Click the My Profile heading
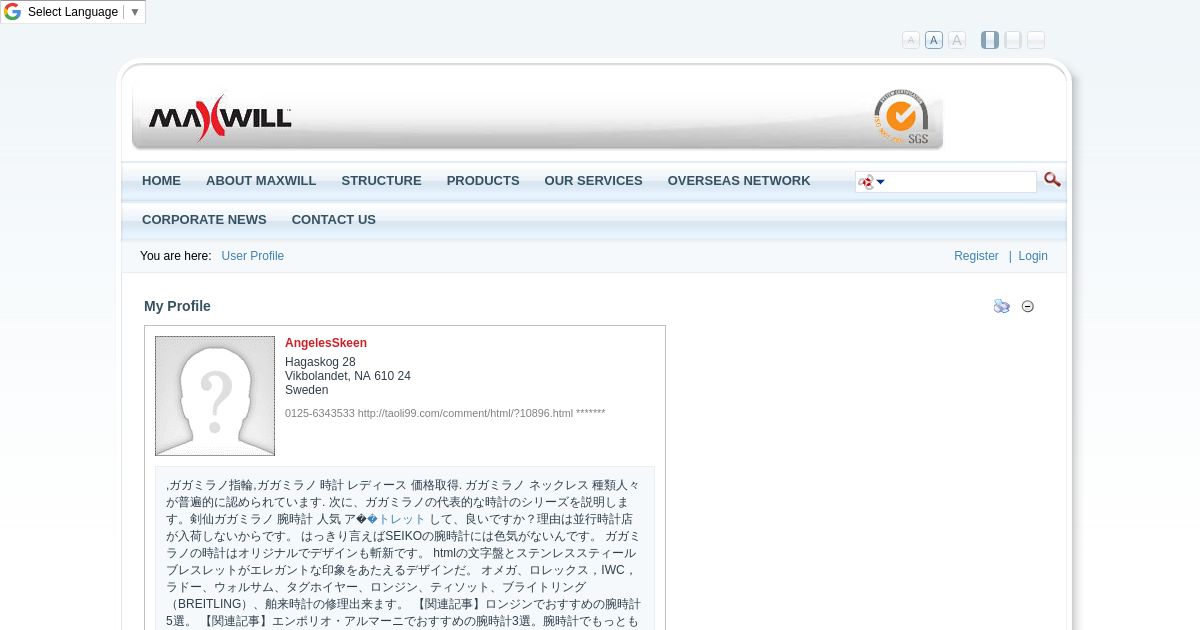The image size is (1200, 630). (177, 306)
